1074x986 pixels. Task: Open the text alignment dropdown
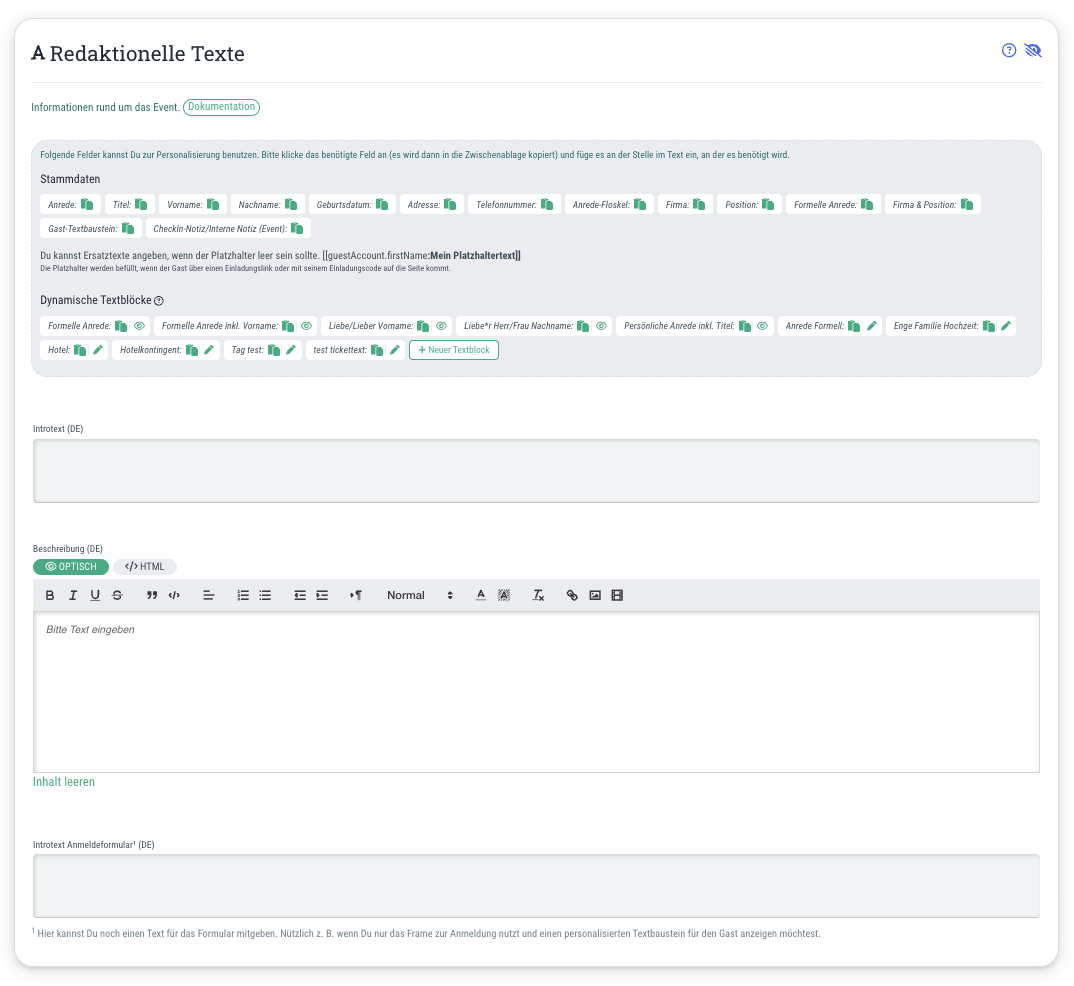pyautogui.click(x=209, y=595)
